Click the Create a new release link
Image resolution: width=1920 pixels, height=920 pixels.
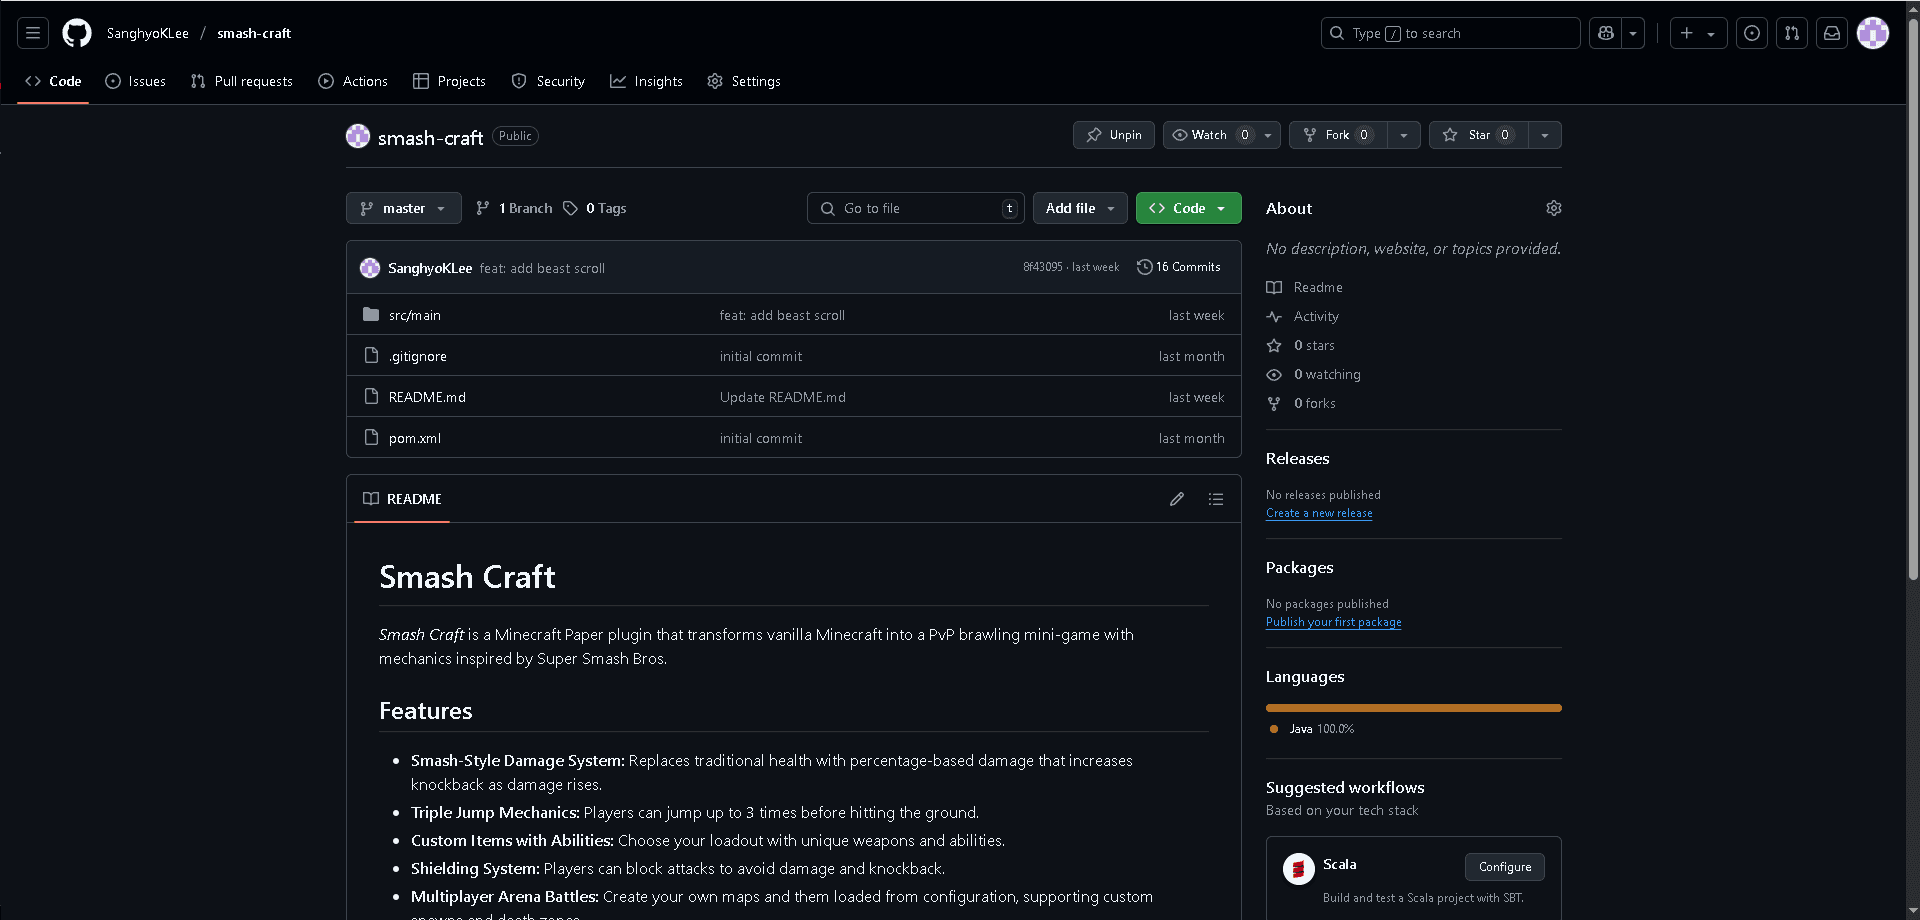(x=1319, y=513)
